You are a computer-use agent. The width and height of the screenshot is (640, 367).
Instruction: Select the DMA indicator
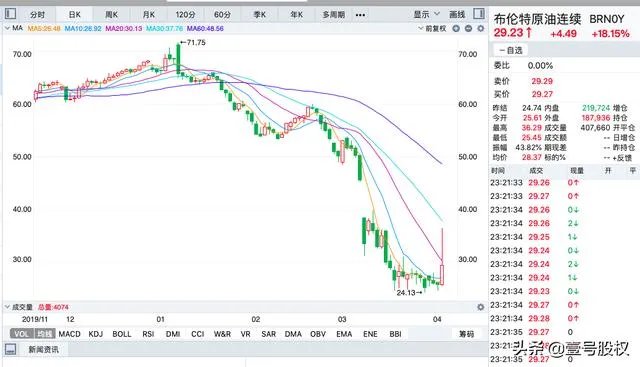click(293, 334)
